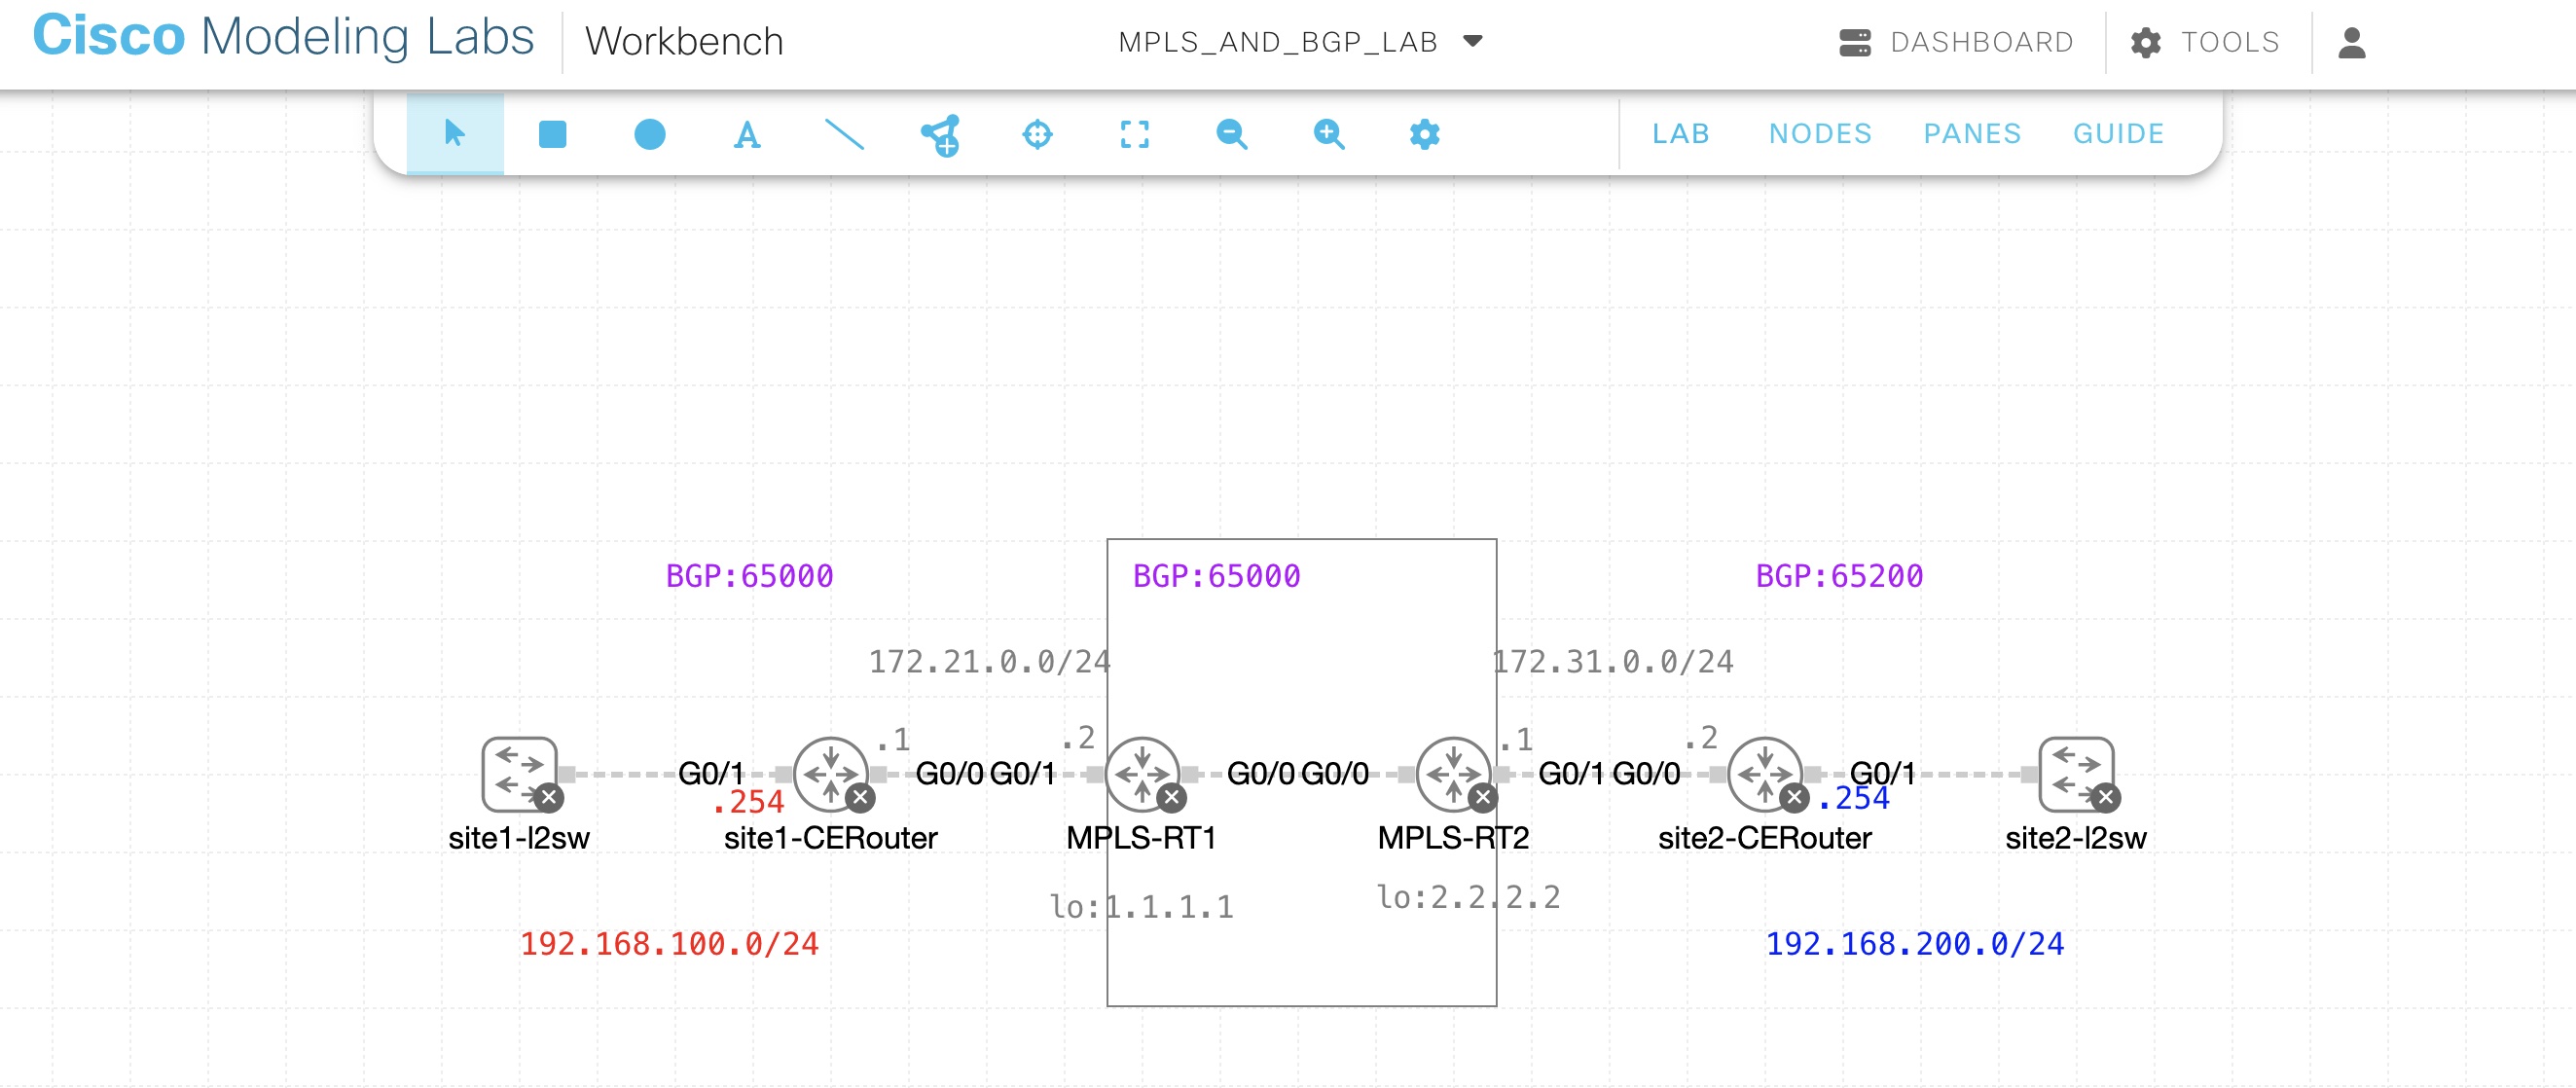The image size is (2576, 1088).
Task: Click the zoom-in magnifier icon
Action: click(x=1327, y=134)
